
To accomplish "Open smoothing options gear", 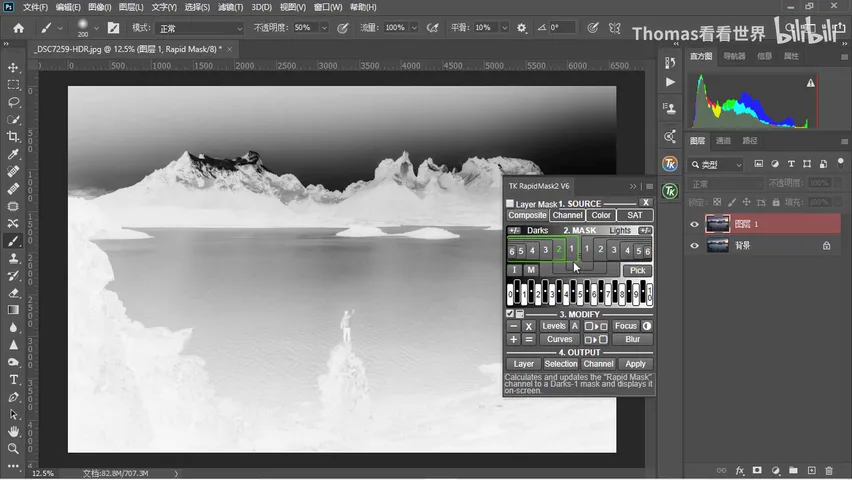I will (522, 28).
